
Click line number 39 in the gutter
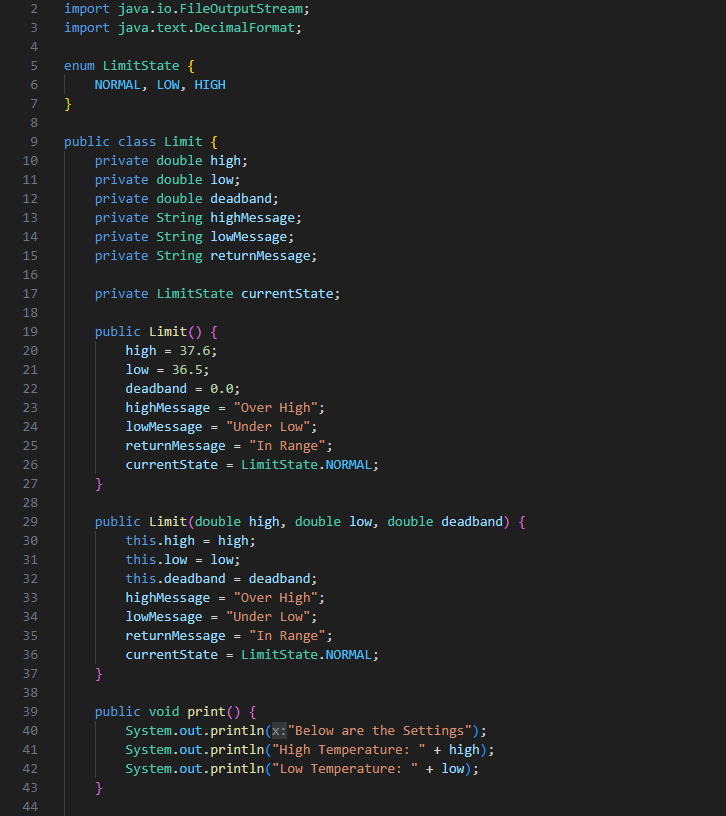[x=30, y=712]
